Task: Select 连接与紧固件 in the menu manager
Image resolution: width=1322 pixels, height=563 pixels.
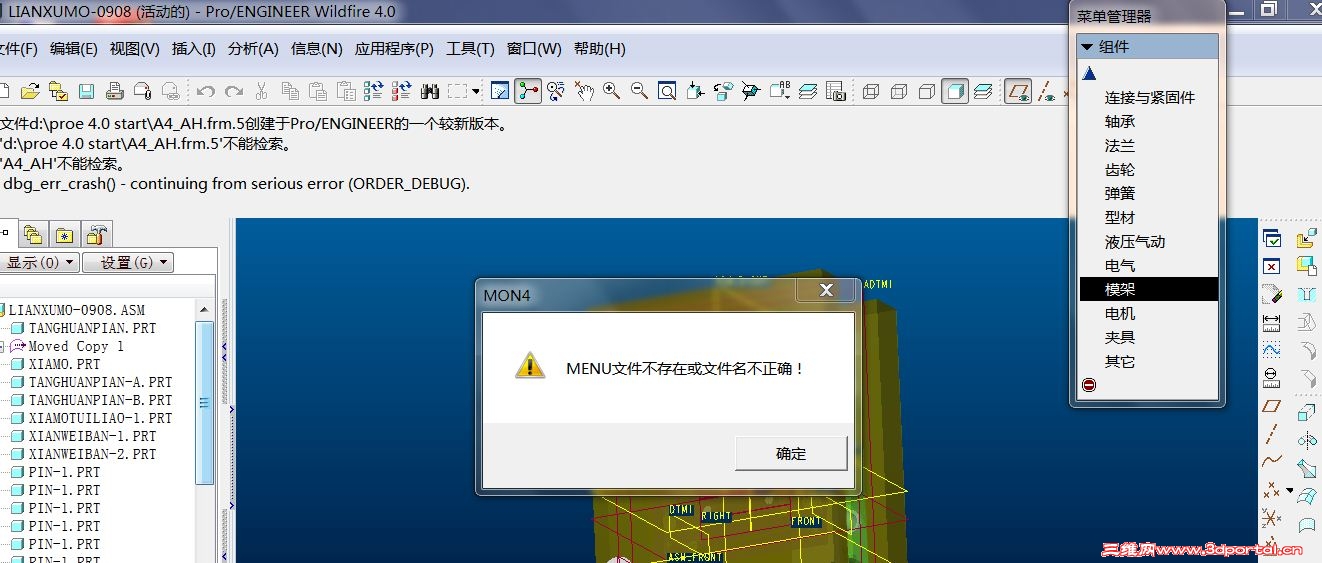Action: (1148, 97)
